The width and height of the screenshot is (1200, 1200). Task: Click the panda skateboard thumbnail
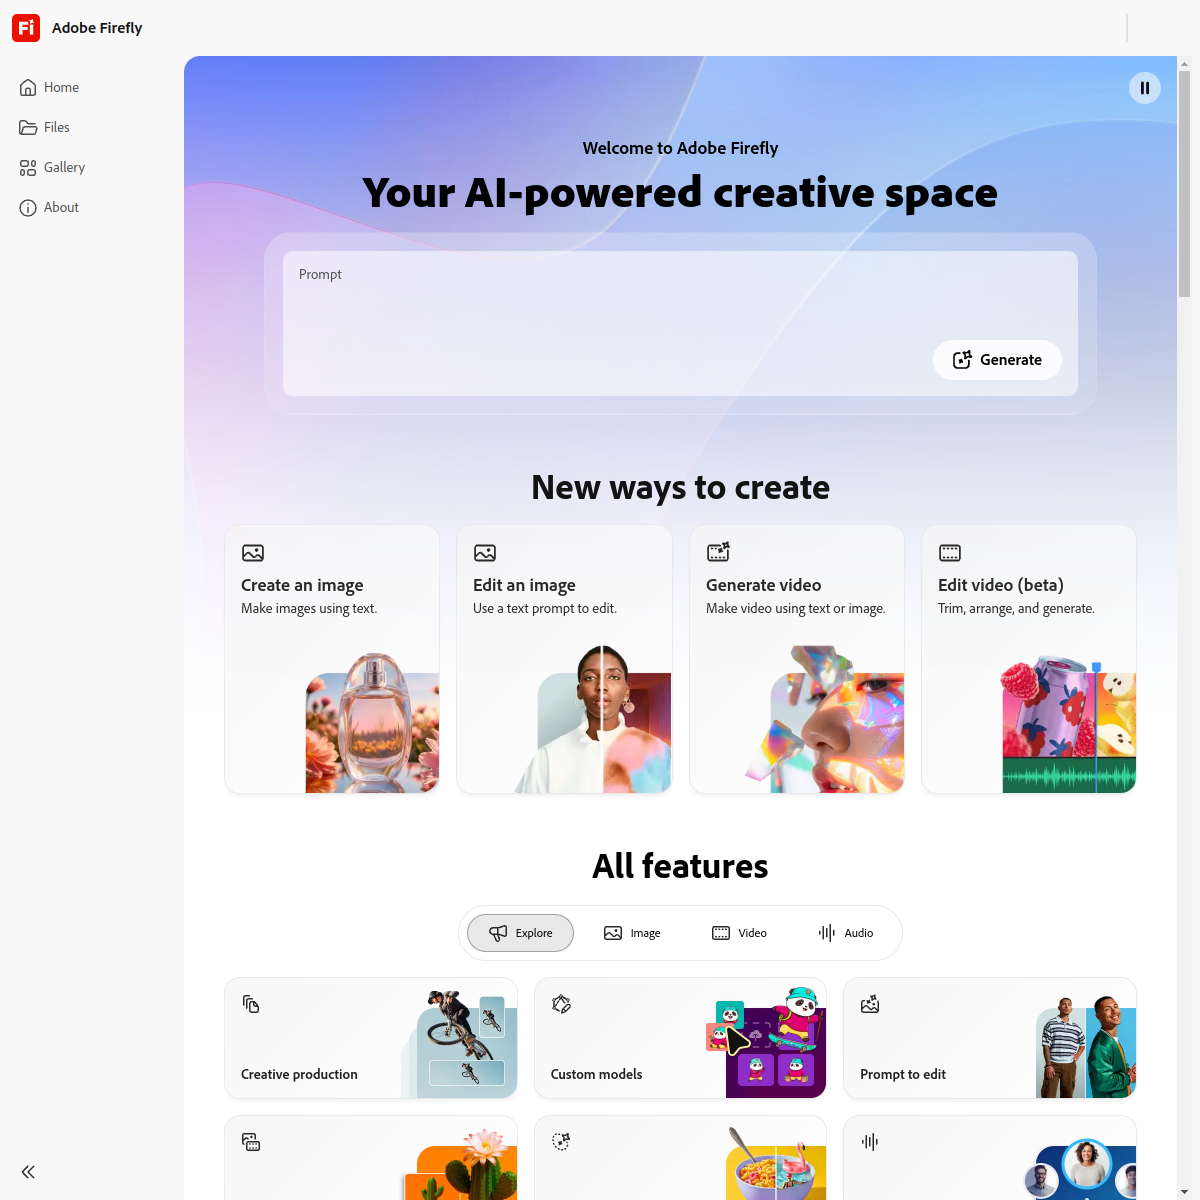pyautogui.click(x=767, y=1042)
